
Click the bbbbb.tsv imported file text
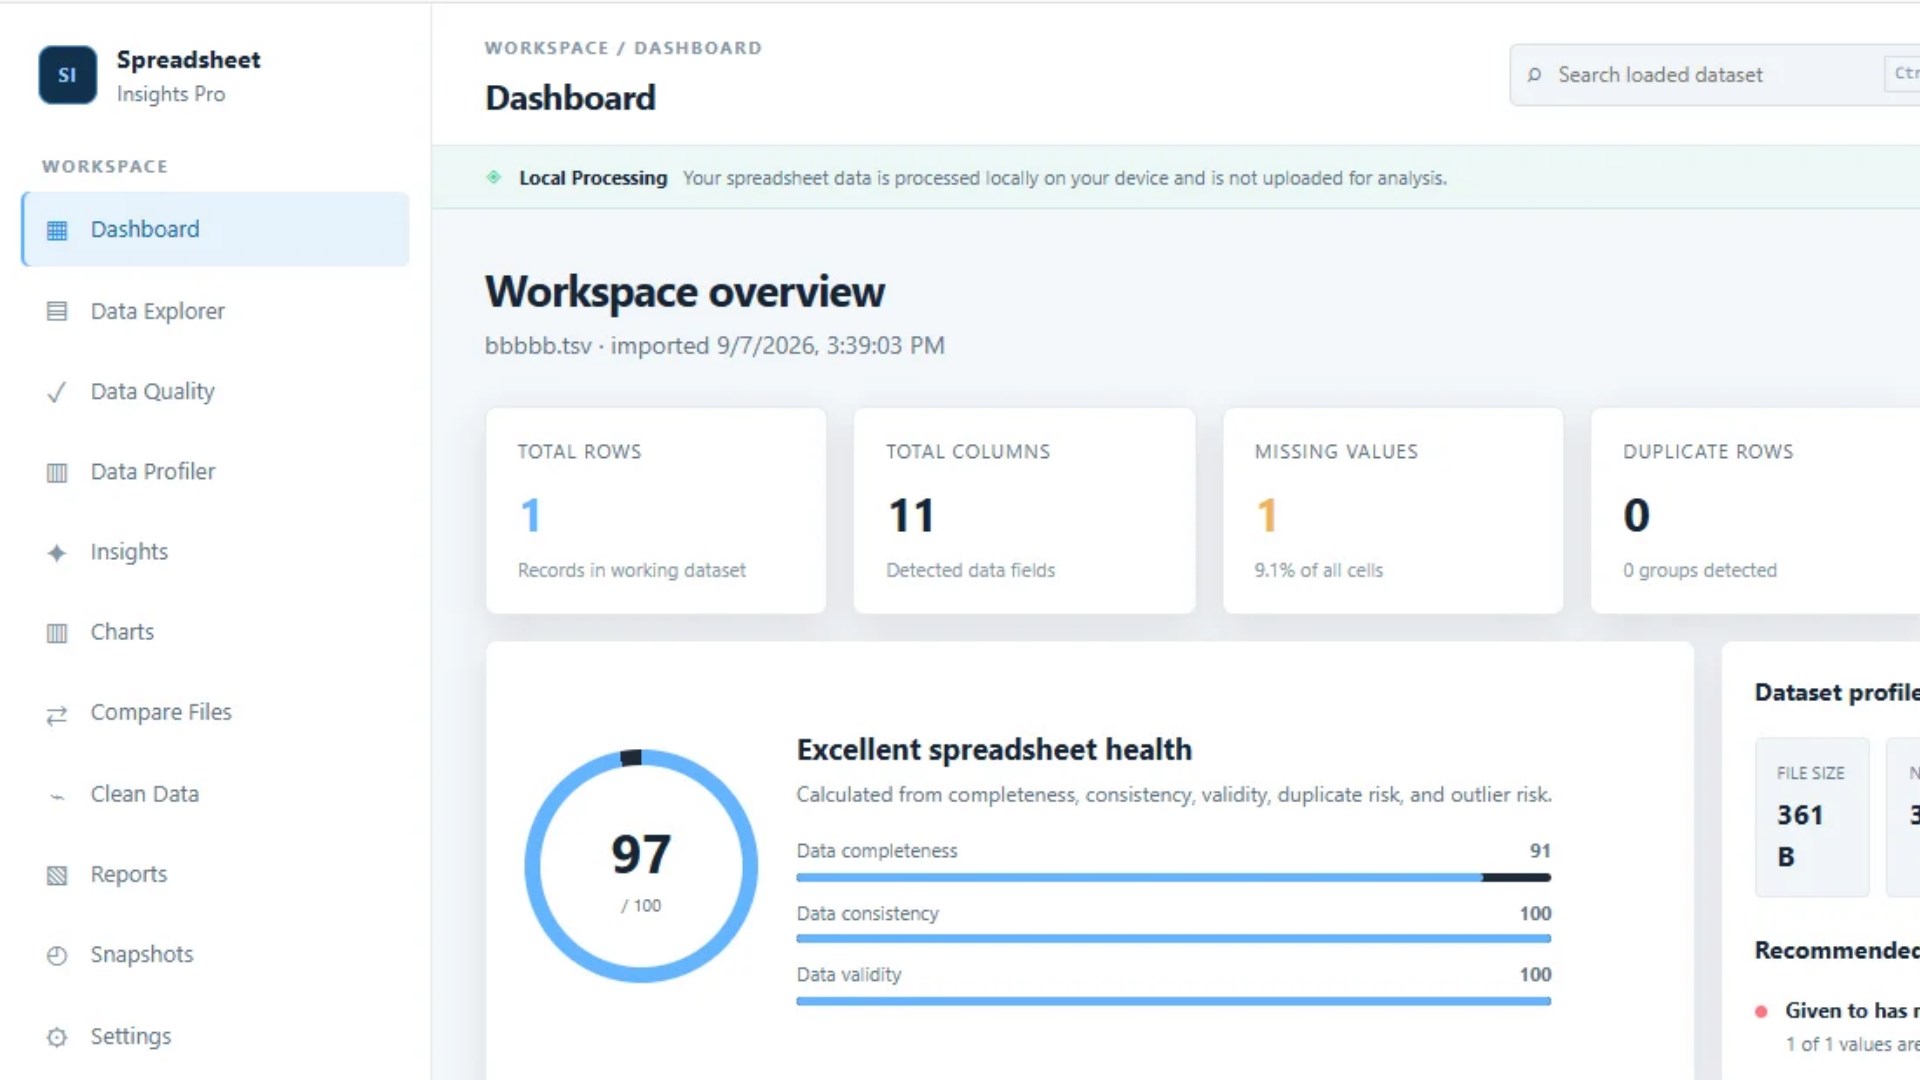715,346
